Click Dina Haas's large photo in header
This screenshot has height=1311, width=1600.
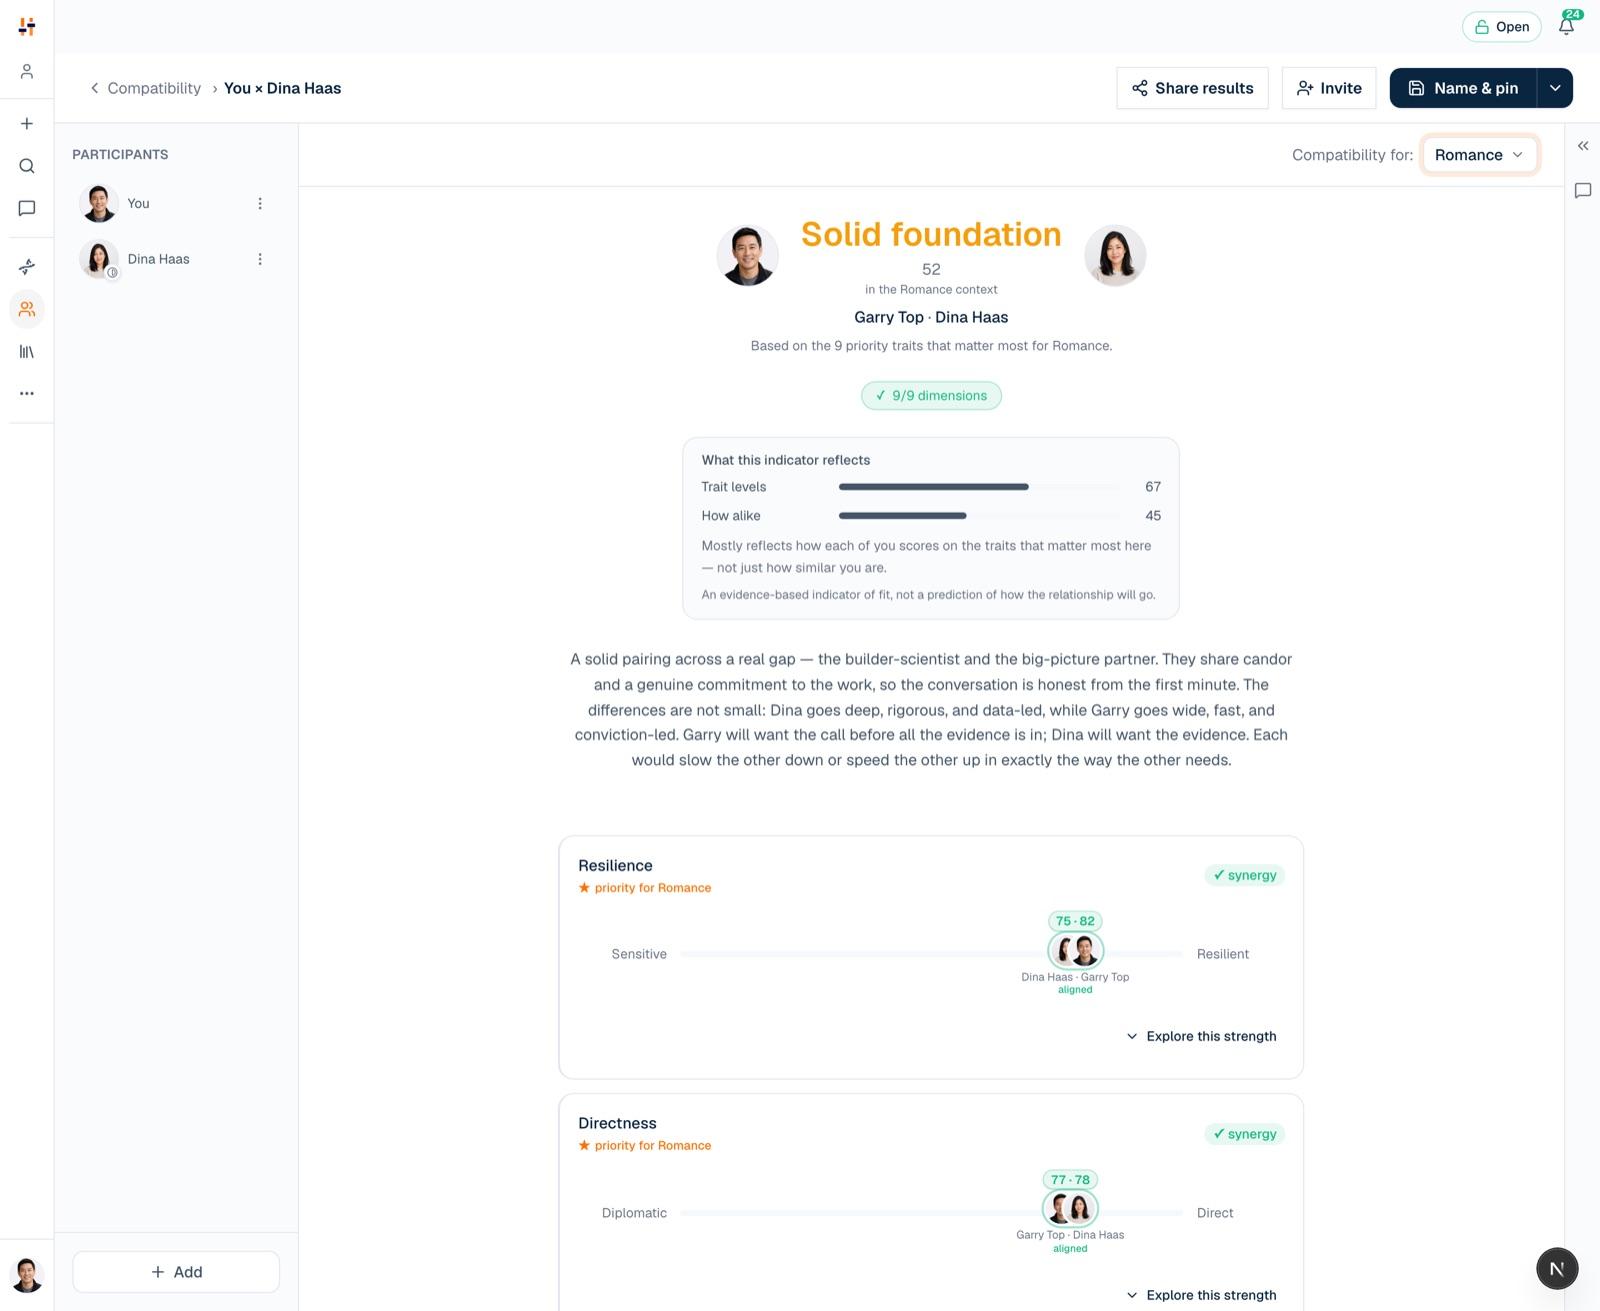coord(1115,255)
